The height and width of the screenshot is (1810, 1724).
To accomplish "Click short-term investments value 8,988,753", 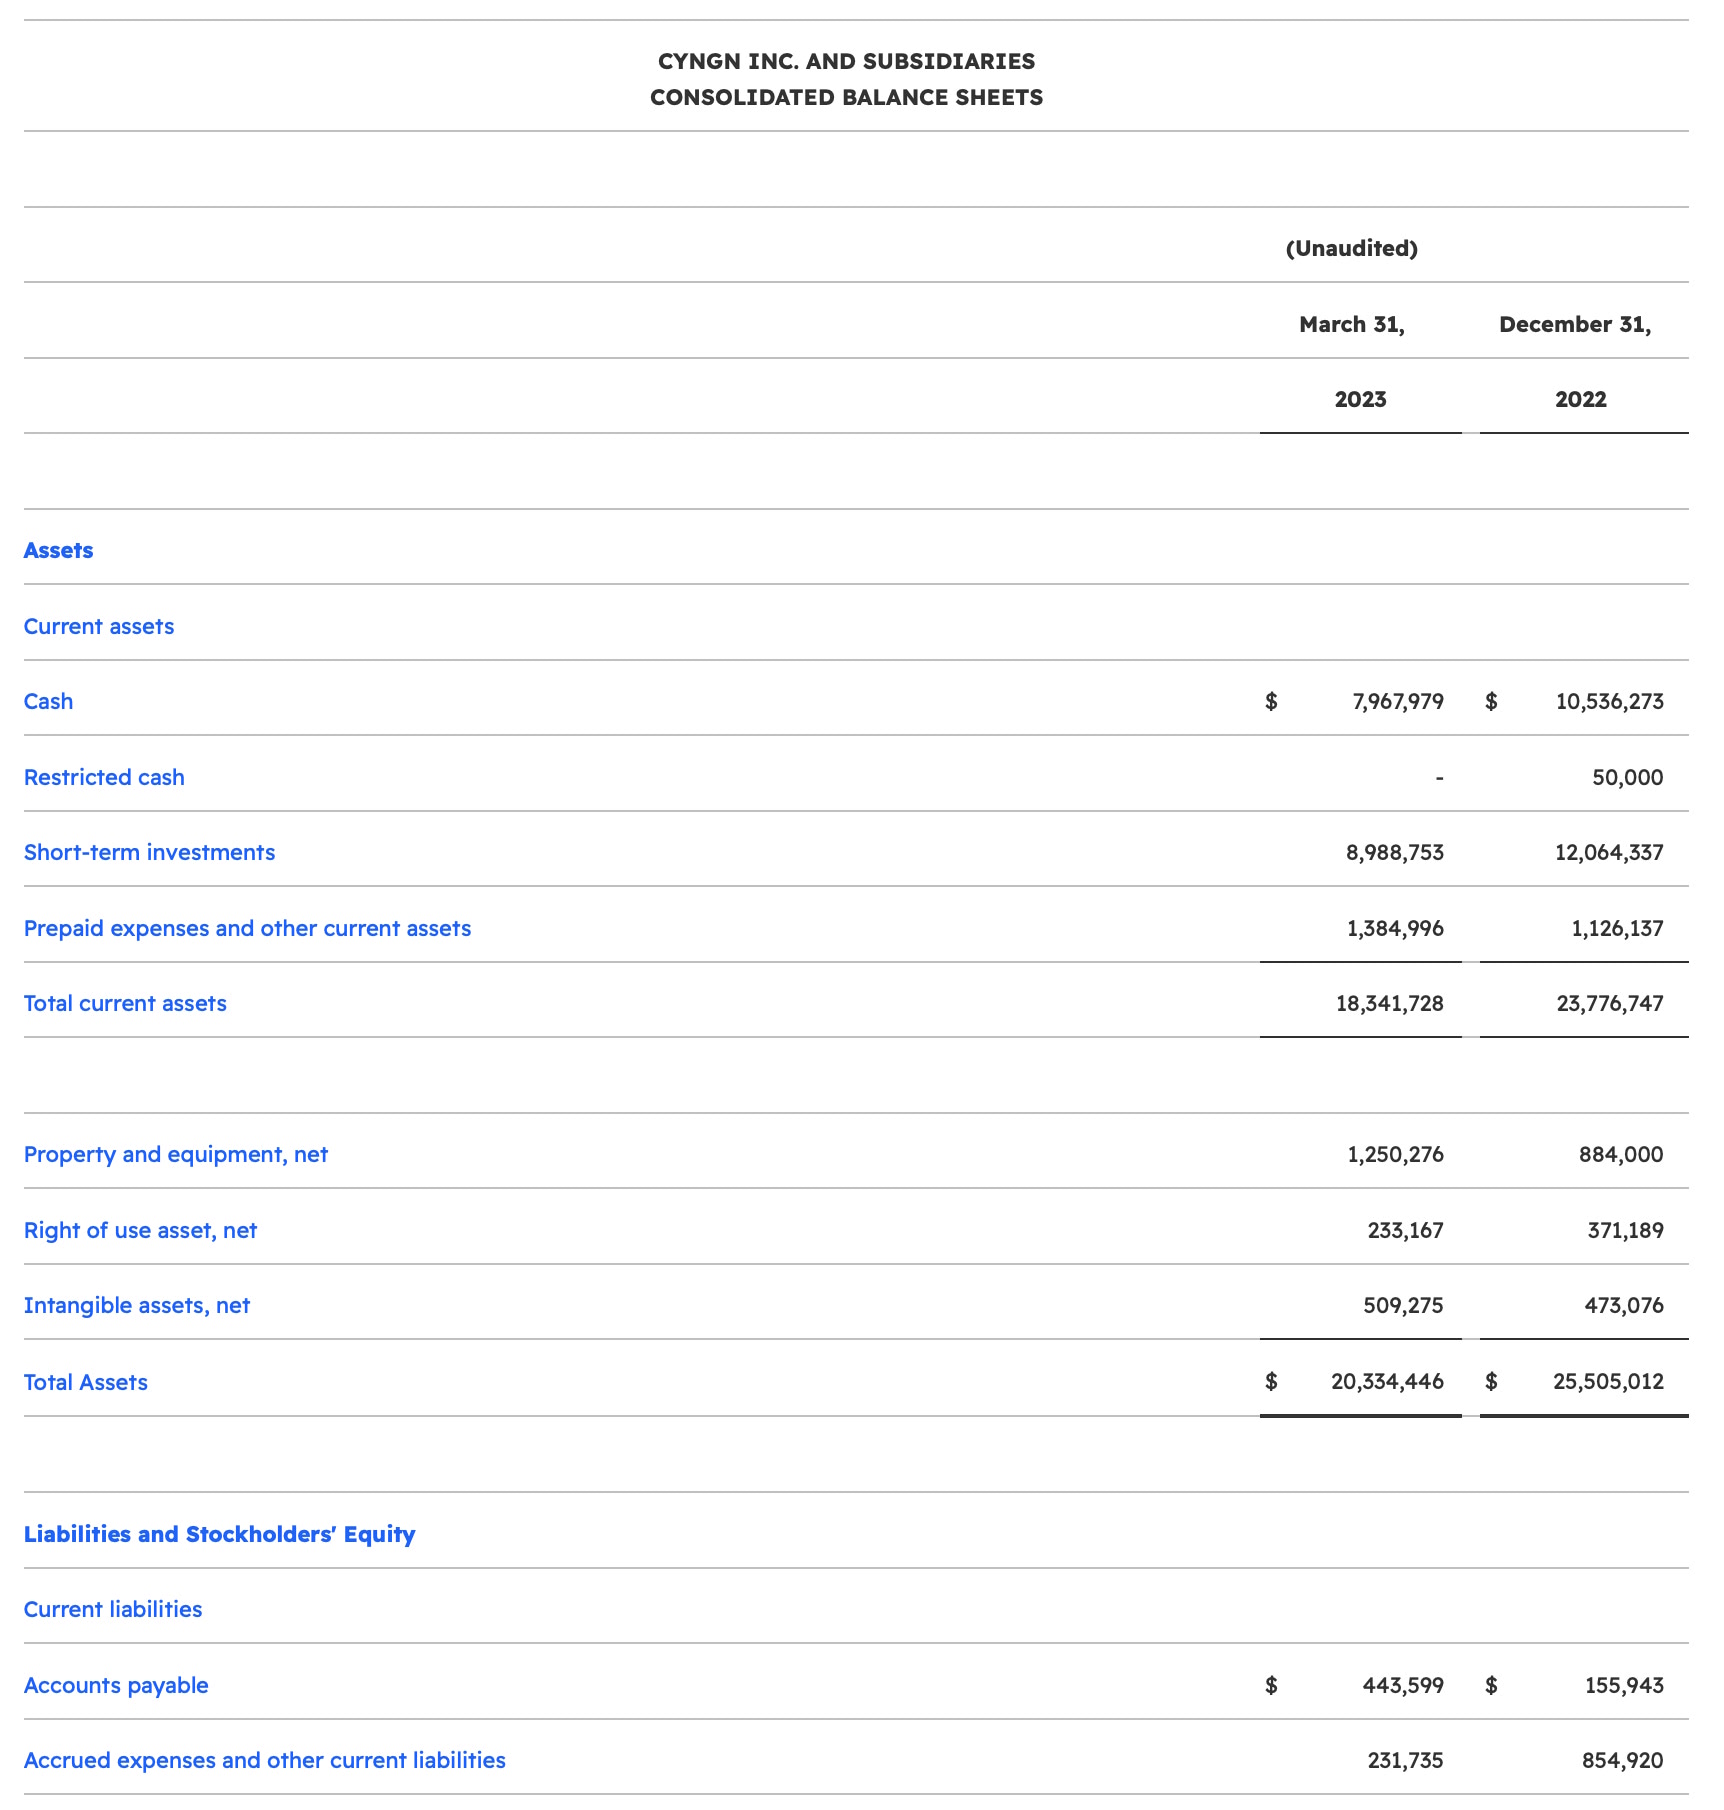I will pyautogui.click(x=1395, y=853).
